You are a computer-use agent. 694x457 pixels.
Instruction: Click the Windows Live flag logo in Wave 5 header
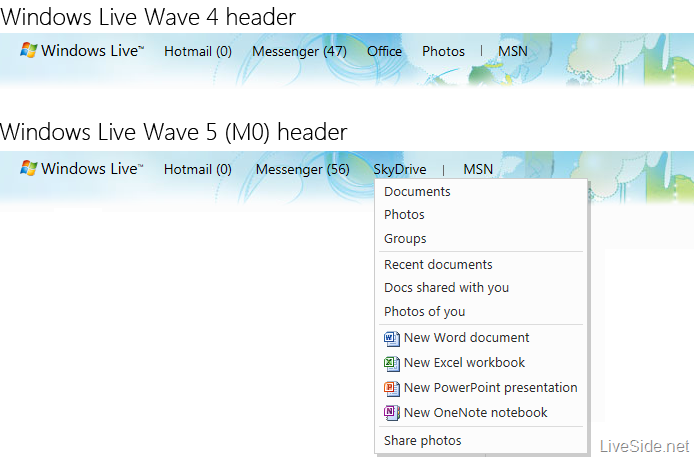[28, 168]
